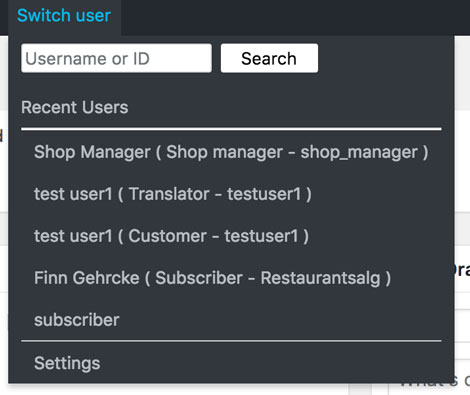
Task: Select test user1 with Customer role
Action: click(171, 236)
